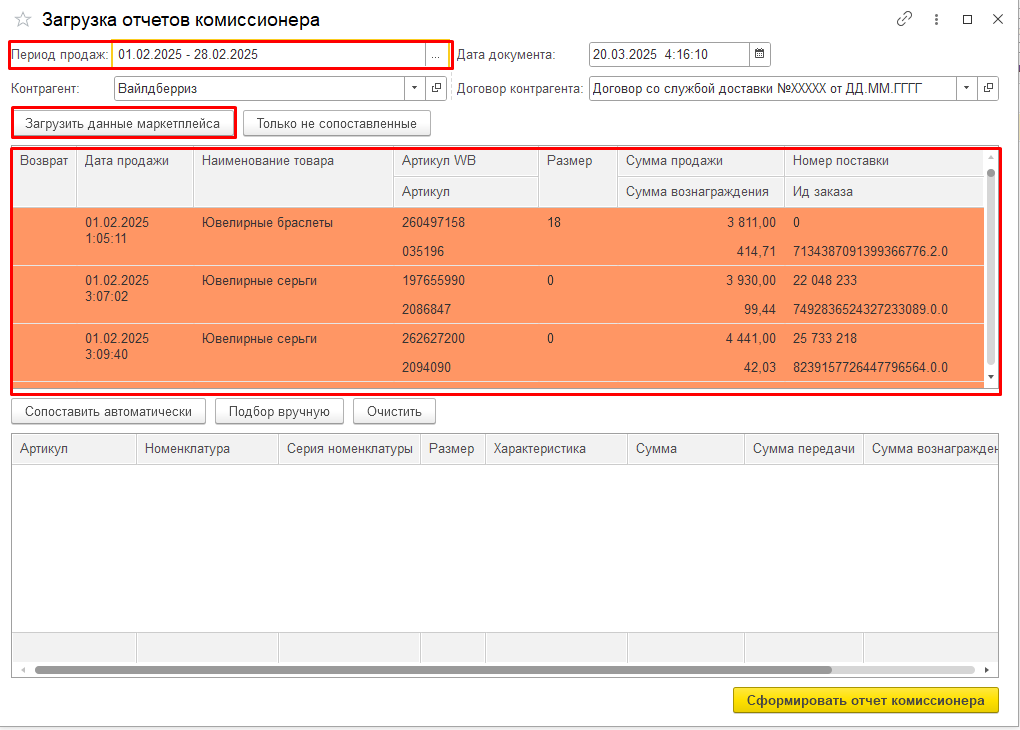Click upper table scroll down arrow
Viewport: 1020px width, 730px height.
pos(991,377)
